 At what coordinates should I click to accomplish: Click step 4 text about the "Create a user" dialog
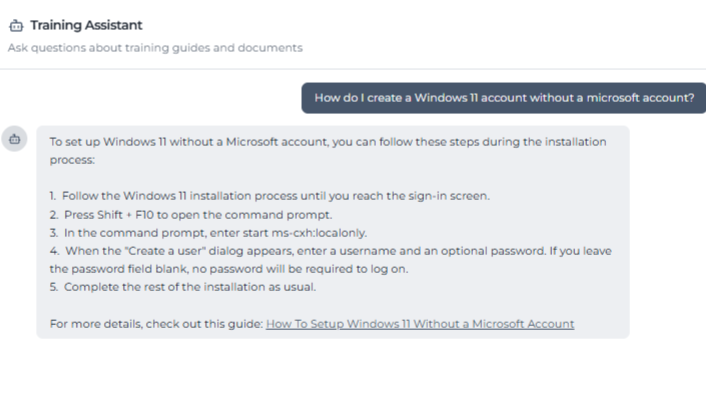(x=330, y=260)
